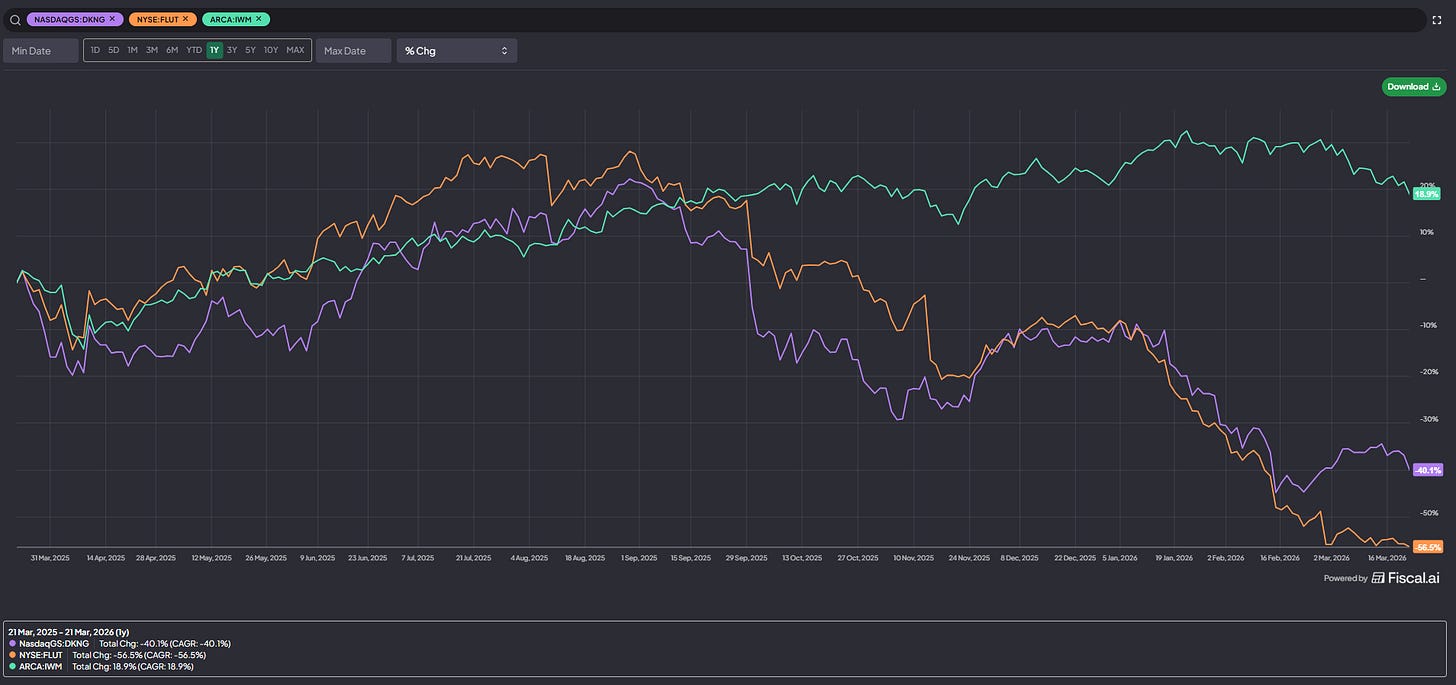Viewport: 1456px width, 685px height.
Task: Click the green Download button
Action: tap(1414, 87)
